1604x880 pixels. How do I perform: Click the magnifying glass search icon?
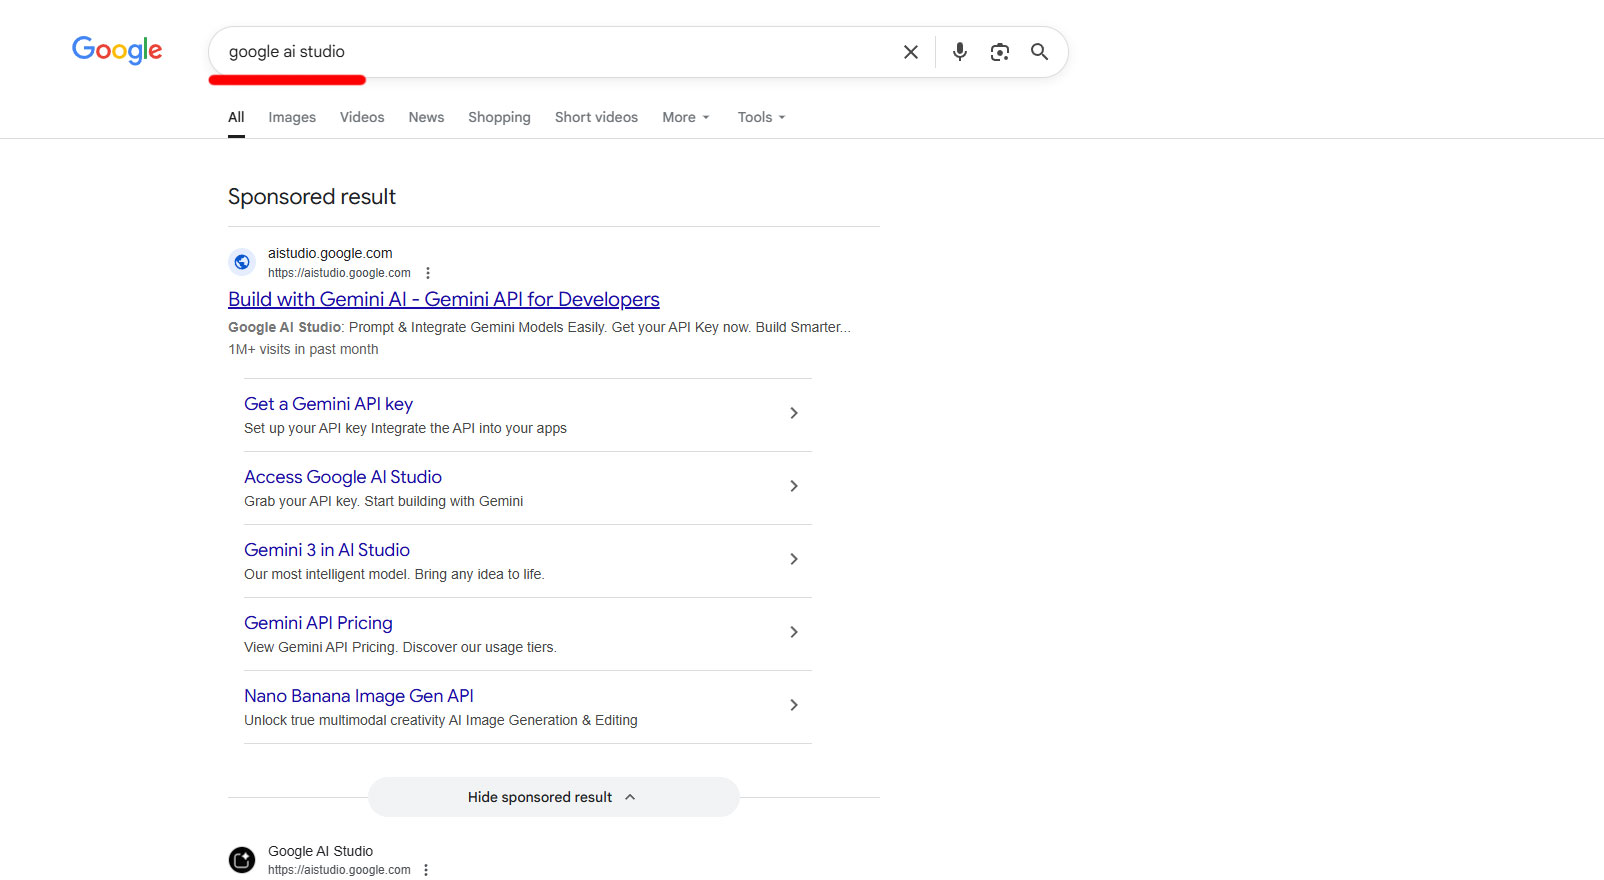click(1040, 52)
